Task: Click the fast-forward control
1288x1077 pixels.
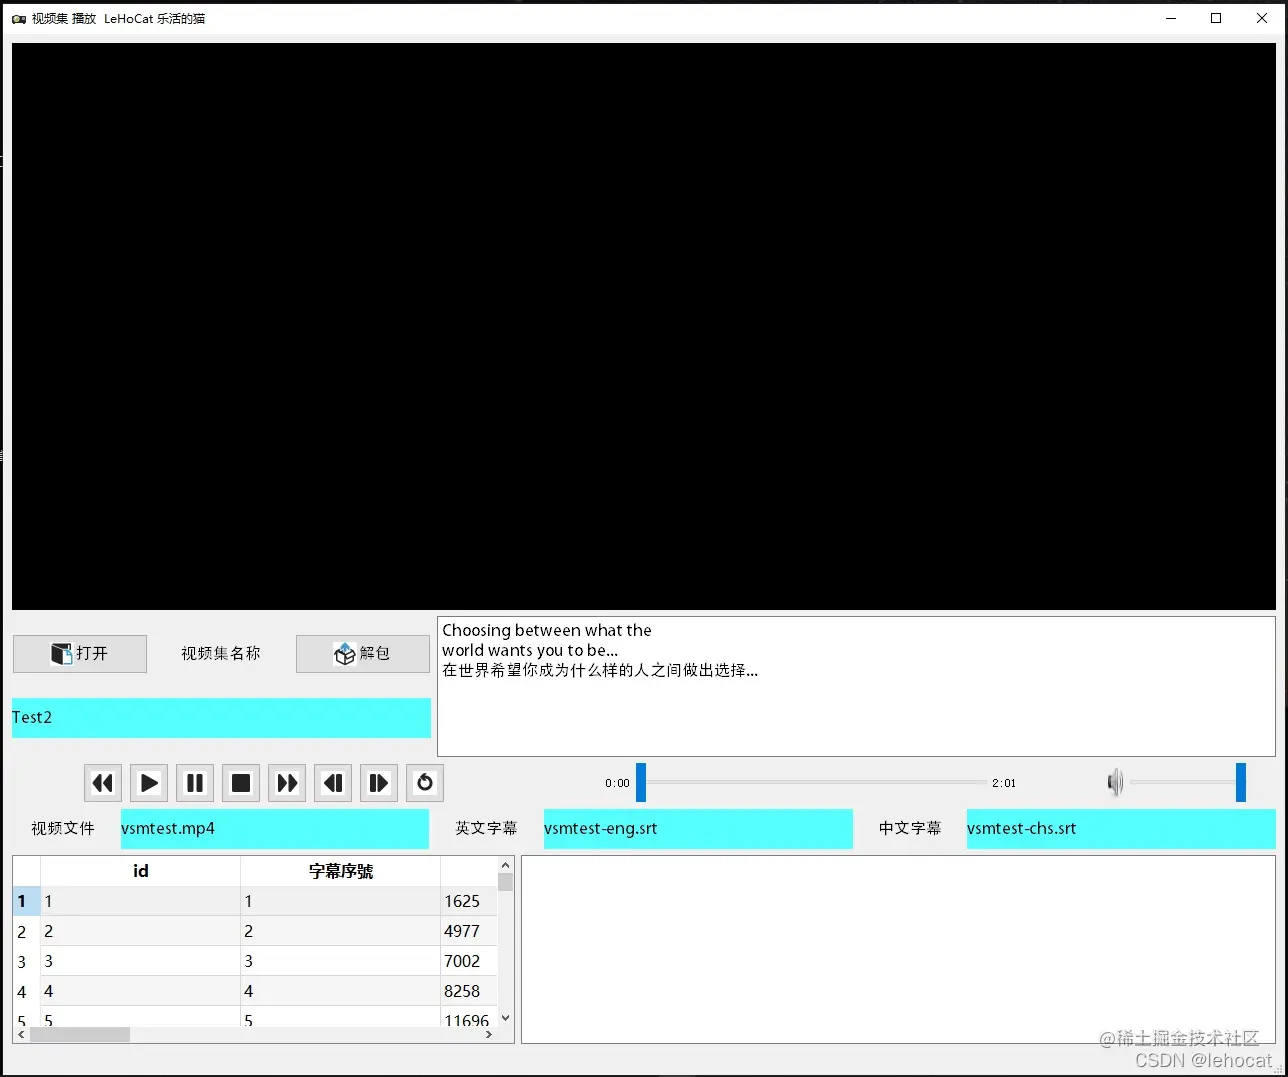Action: 287,783
